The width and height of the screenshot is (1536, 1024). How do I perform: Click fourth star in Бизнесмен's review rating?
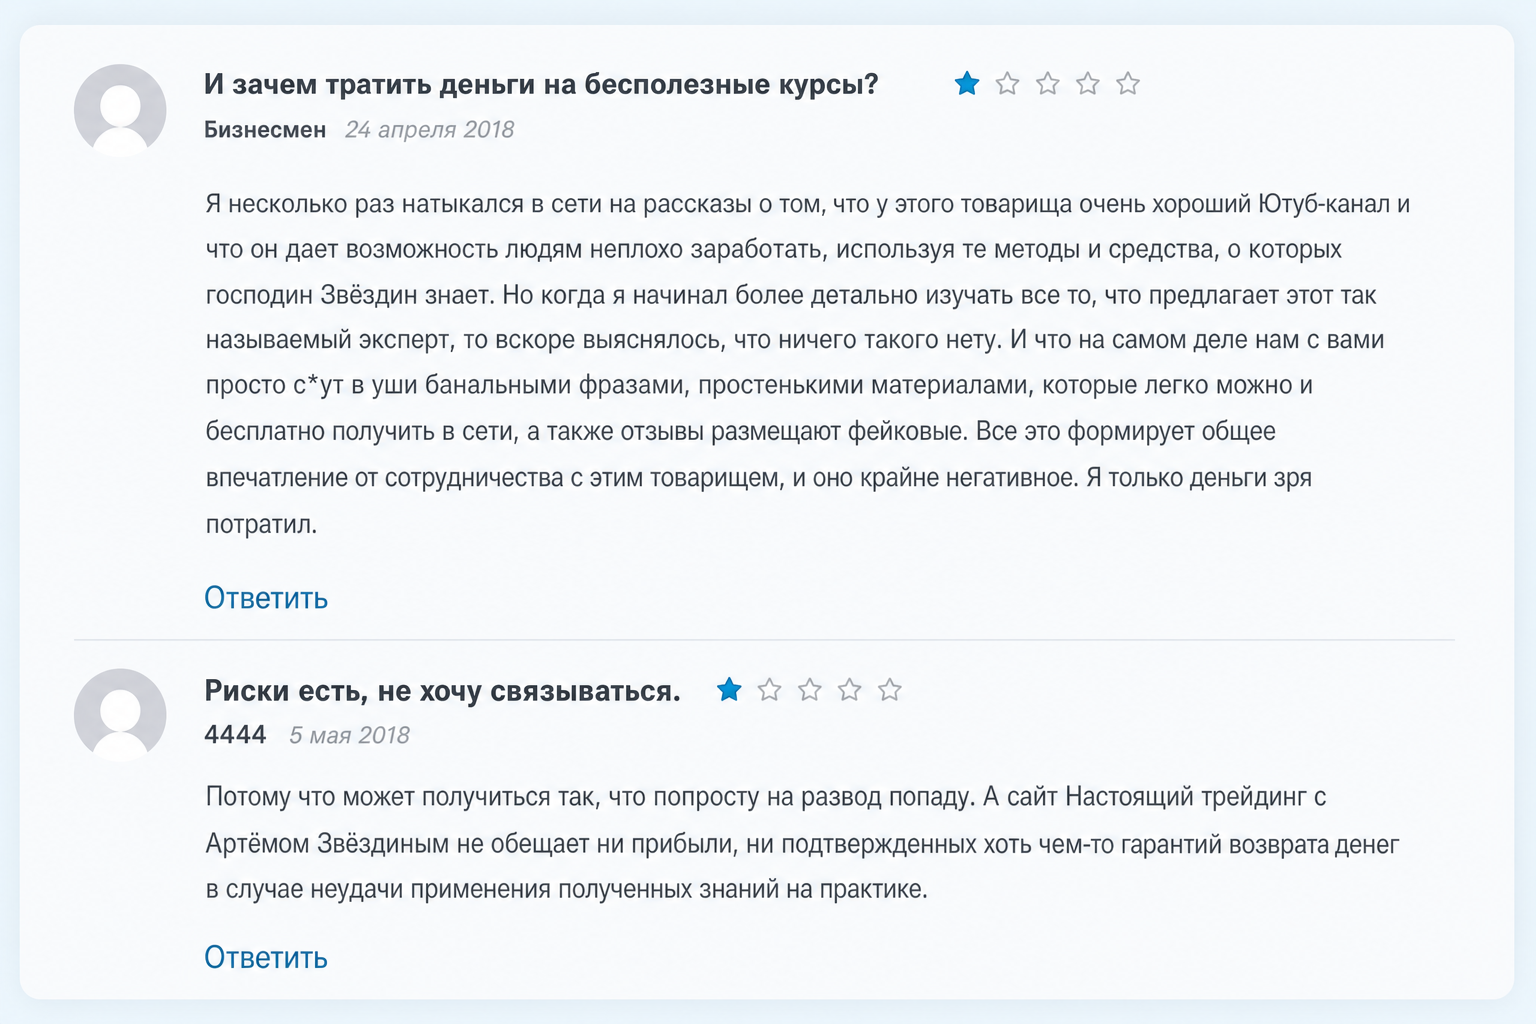(1087, 84)
